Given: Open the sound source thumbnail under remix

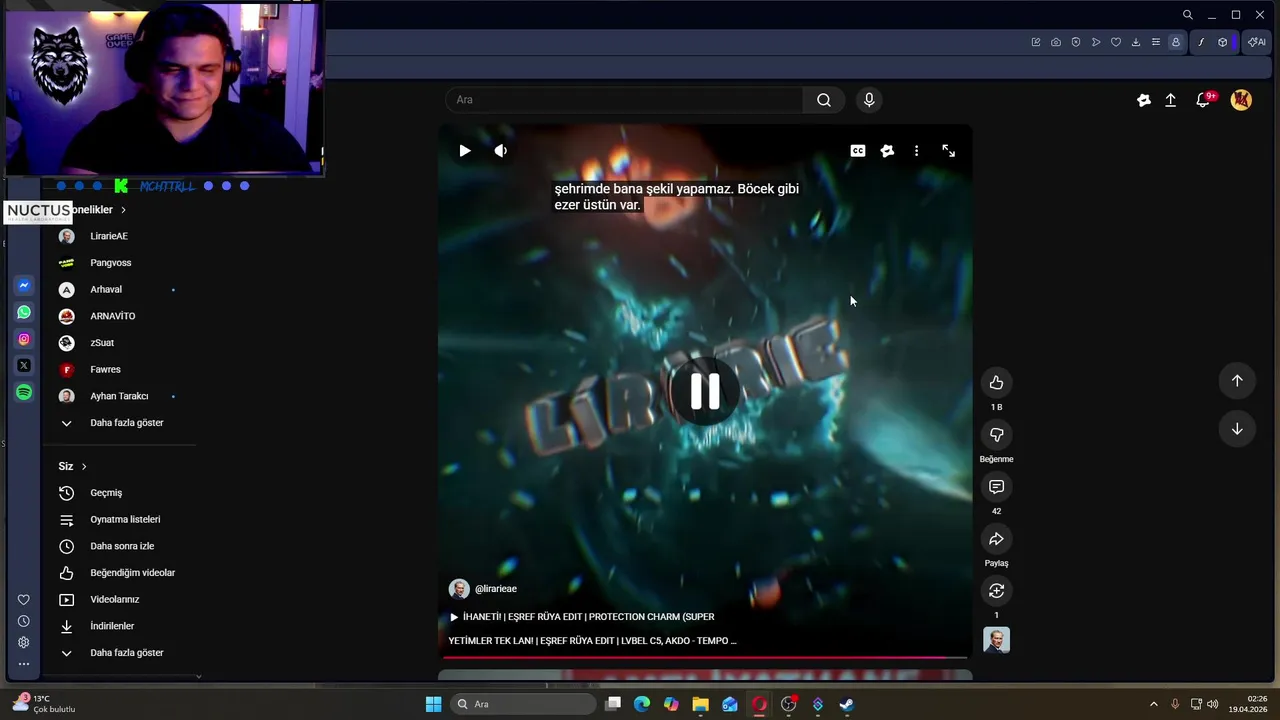Looking at the screenshot, I should coord(996,640).
